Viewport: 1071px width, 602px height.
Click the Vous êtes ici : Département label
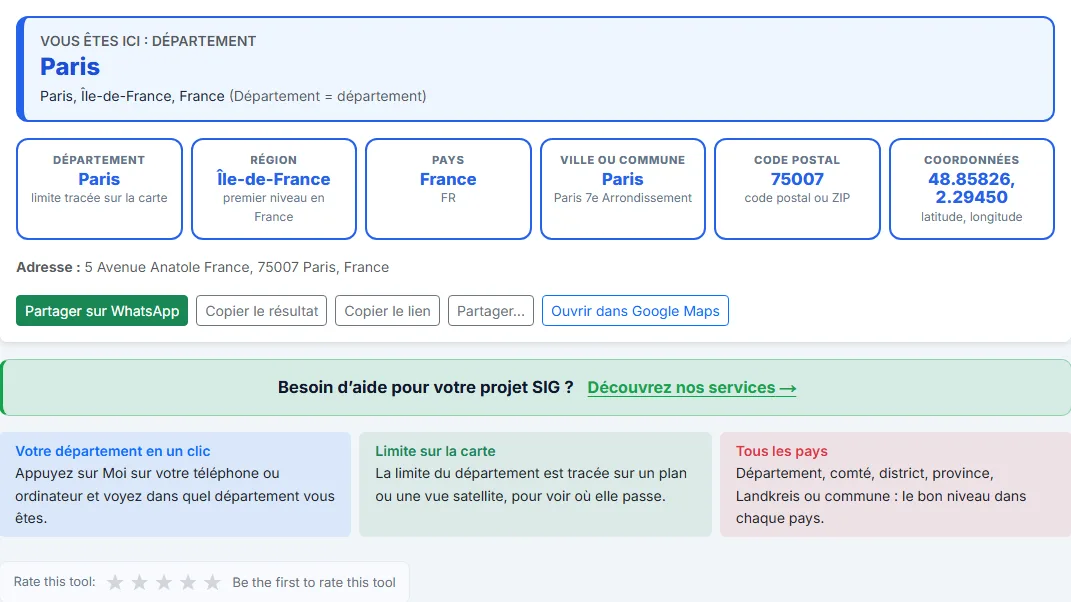148,41
